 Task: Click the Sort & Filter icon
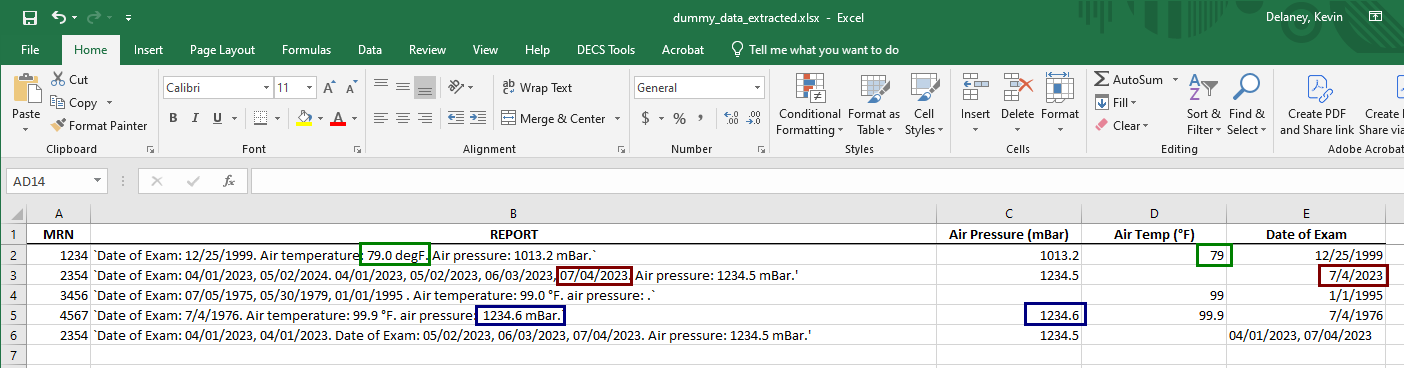point(1203,105)
